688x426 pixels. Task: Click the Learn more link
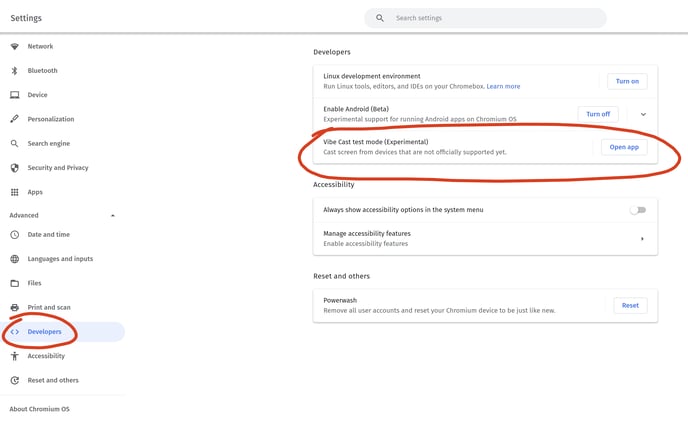pos(503,87)
